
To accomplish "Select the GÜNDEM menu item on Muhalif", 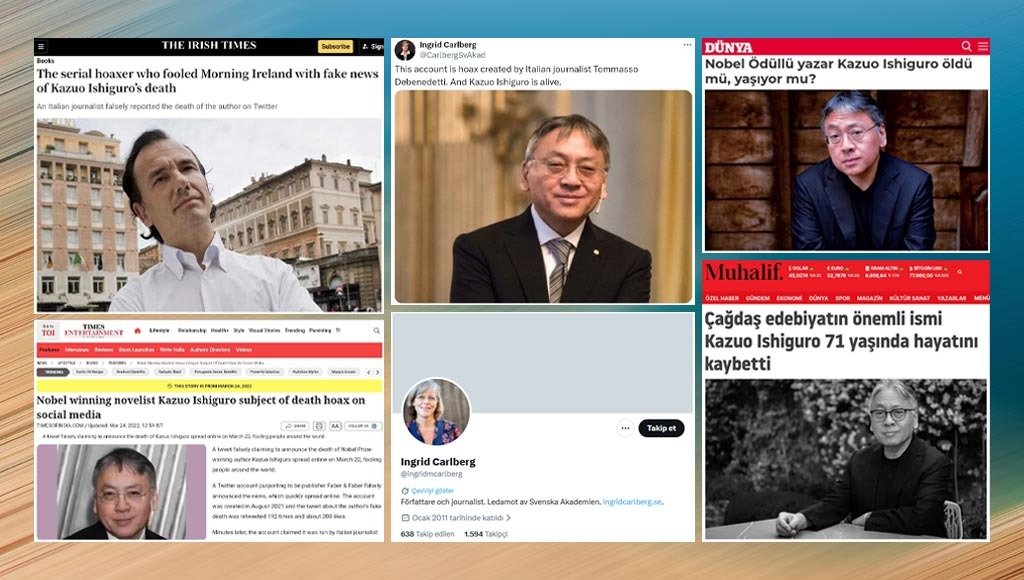I will [758, 298].
